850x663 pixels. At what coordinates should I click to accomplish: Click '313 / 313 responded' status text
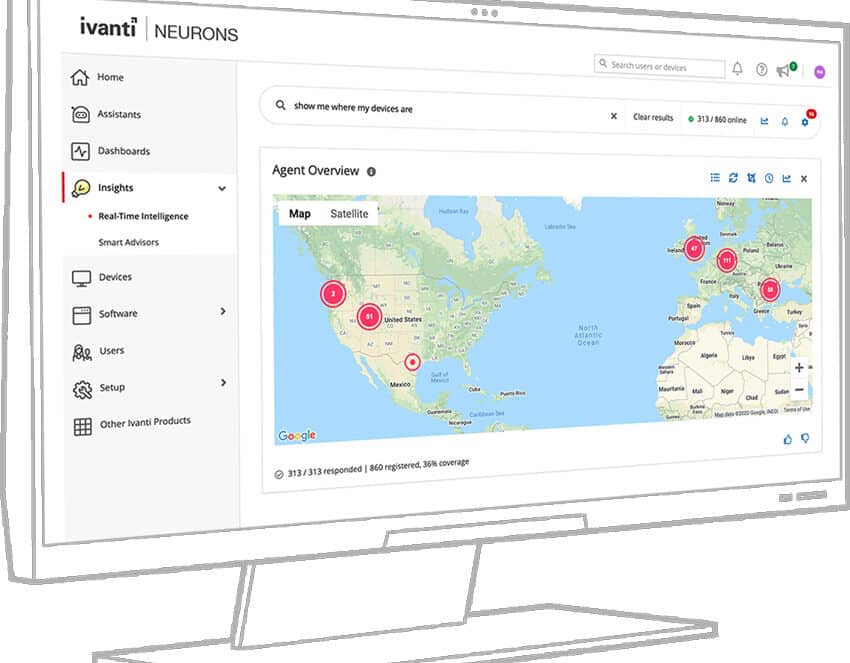click(325, 471)
